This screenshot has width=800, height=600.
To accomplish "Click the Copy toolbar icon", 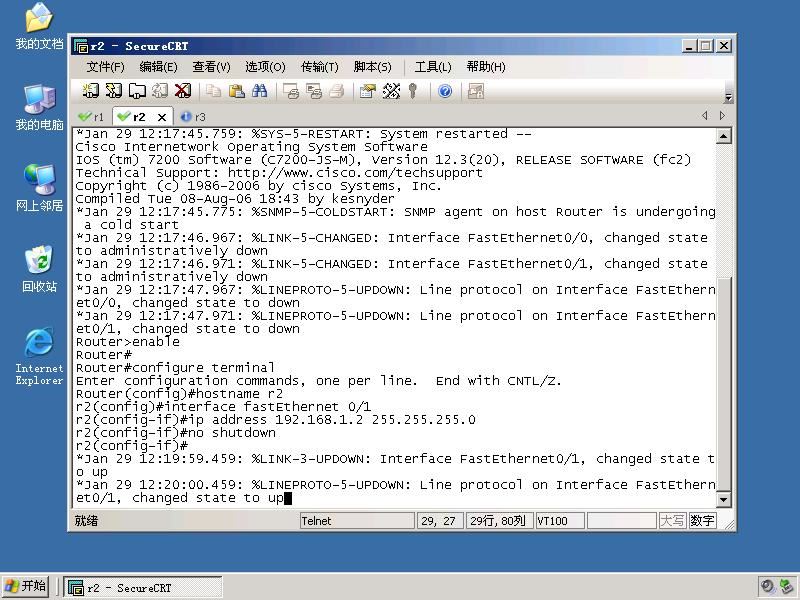I will coord(213,91).
